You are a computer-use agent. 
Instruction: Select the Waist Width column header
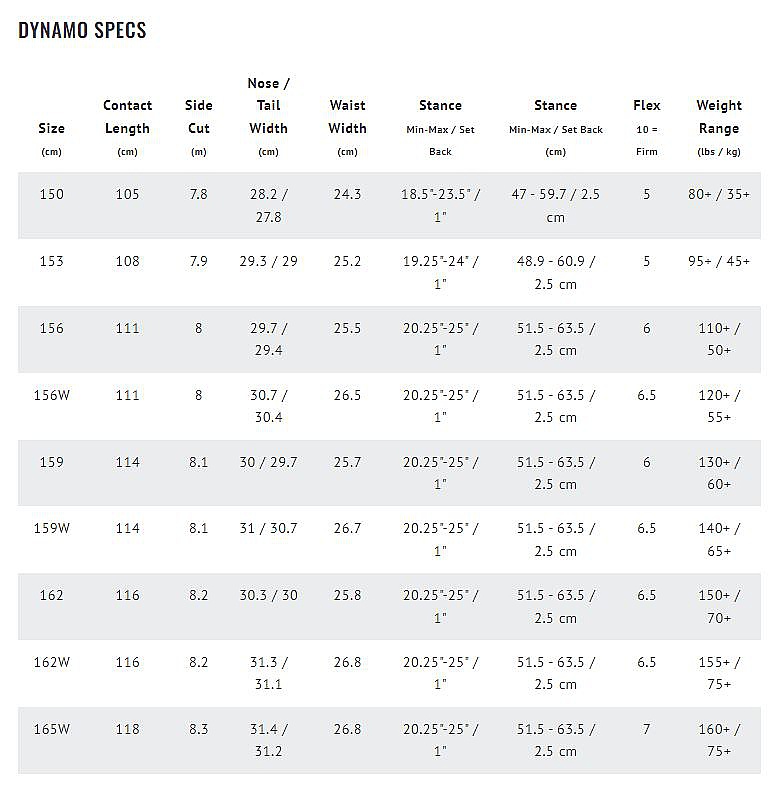tap(347, 128)
